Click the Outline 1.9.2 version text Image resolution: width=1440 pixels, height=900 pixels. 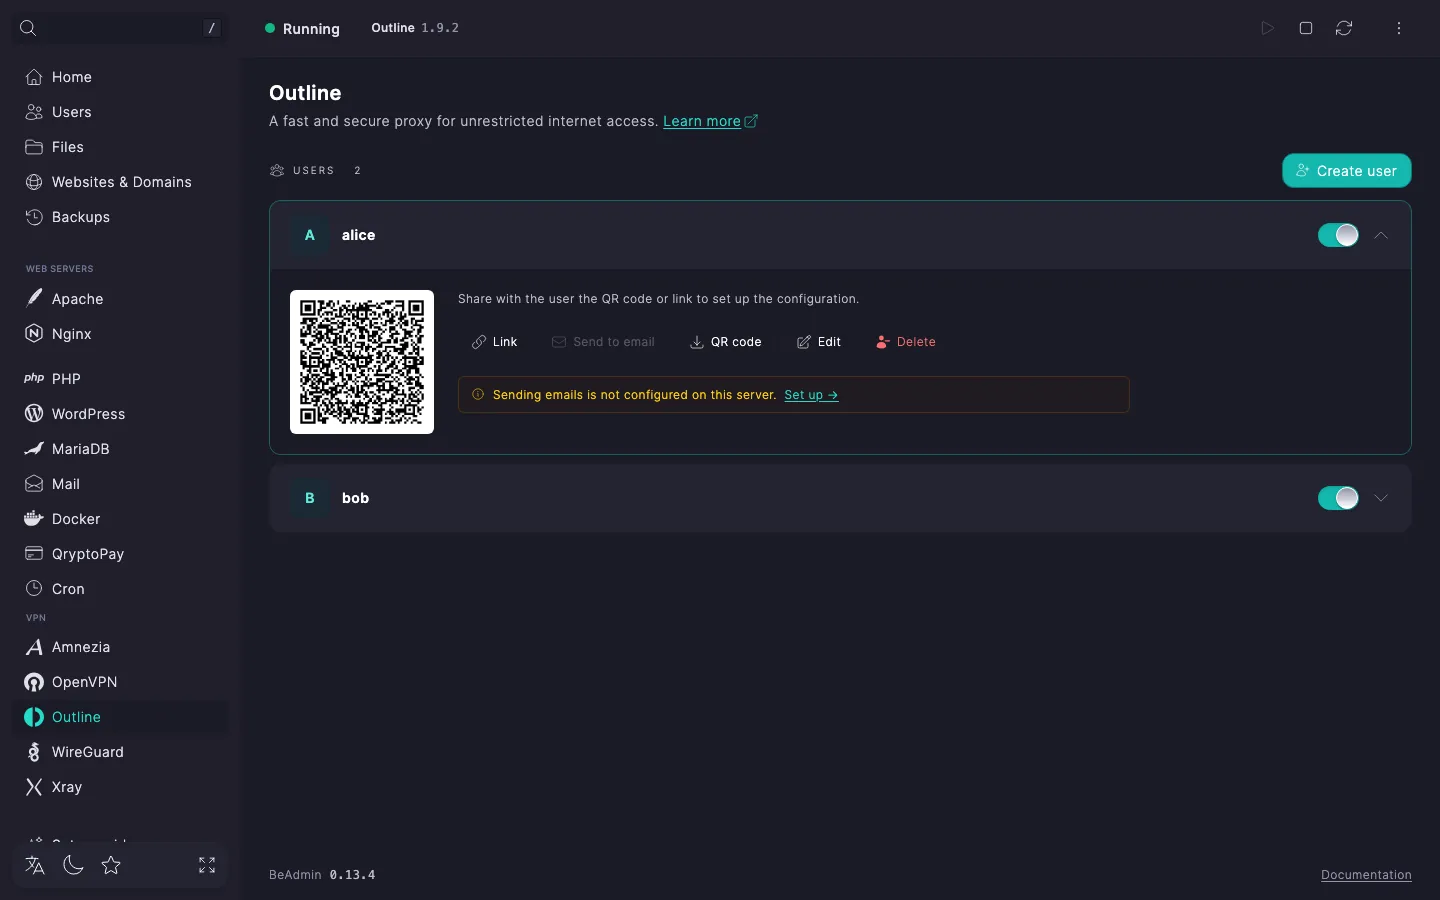click(415, 28)
